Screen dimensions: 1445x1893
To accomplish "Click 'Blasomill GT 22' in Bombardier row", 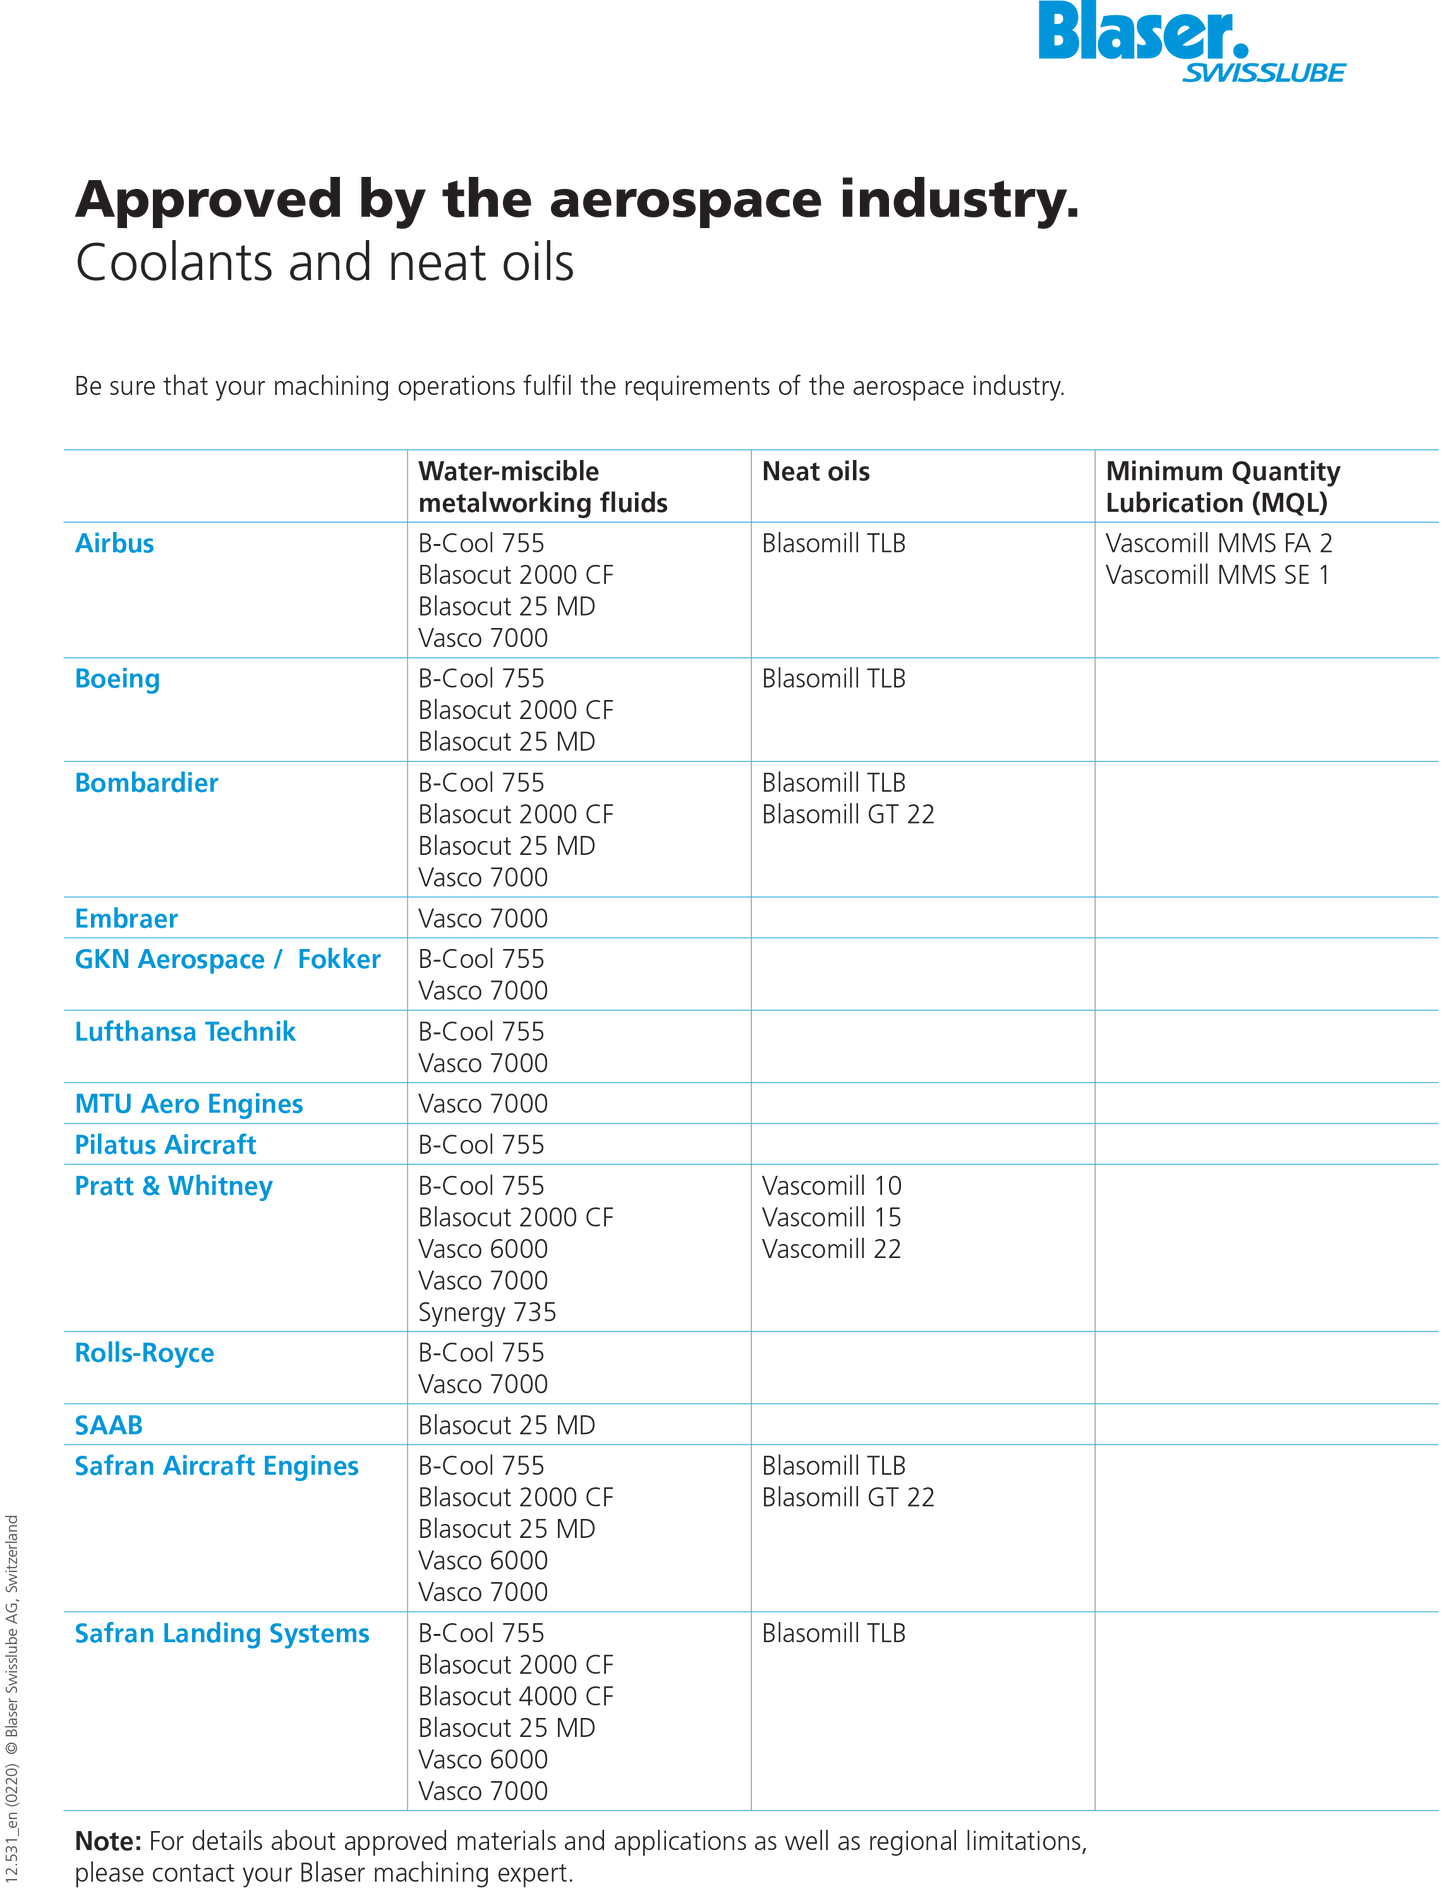I will 848,814.
